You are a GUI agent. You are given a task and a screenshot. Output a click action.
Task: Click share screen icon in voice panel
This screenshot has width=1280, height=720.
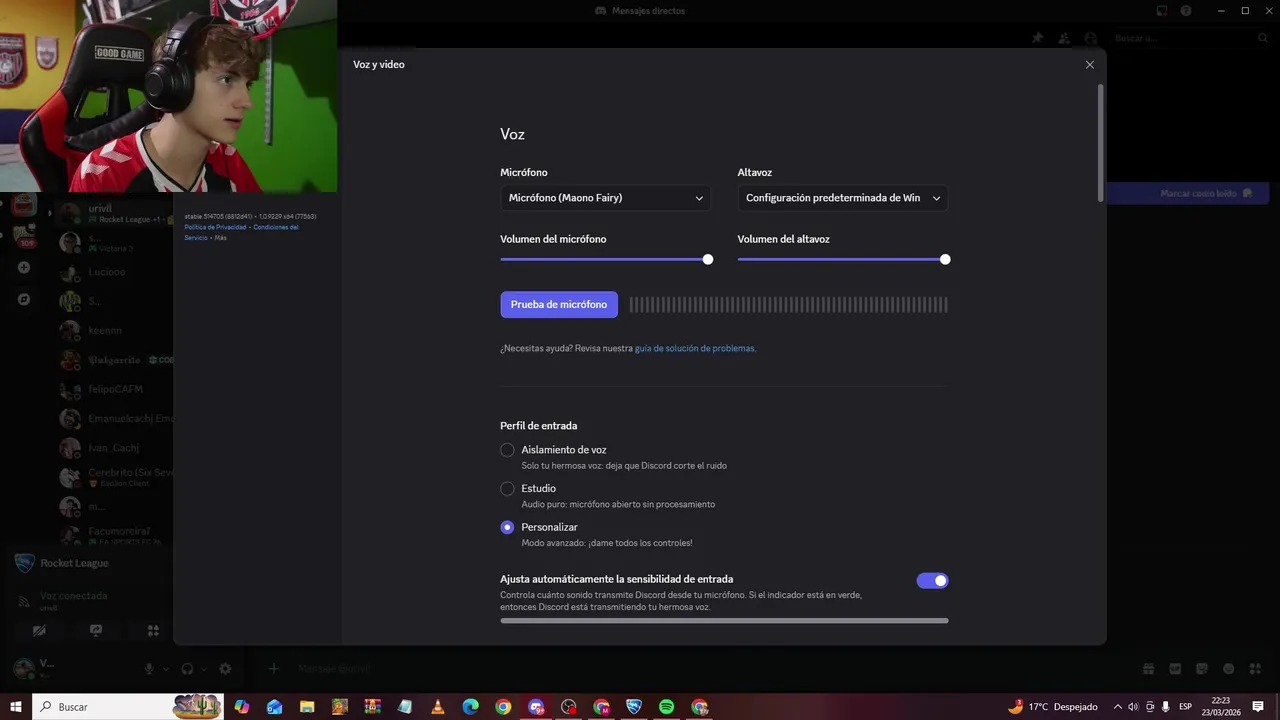point(96,631)
